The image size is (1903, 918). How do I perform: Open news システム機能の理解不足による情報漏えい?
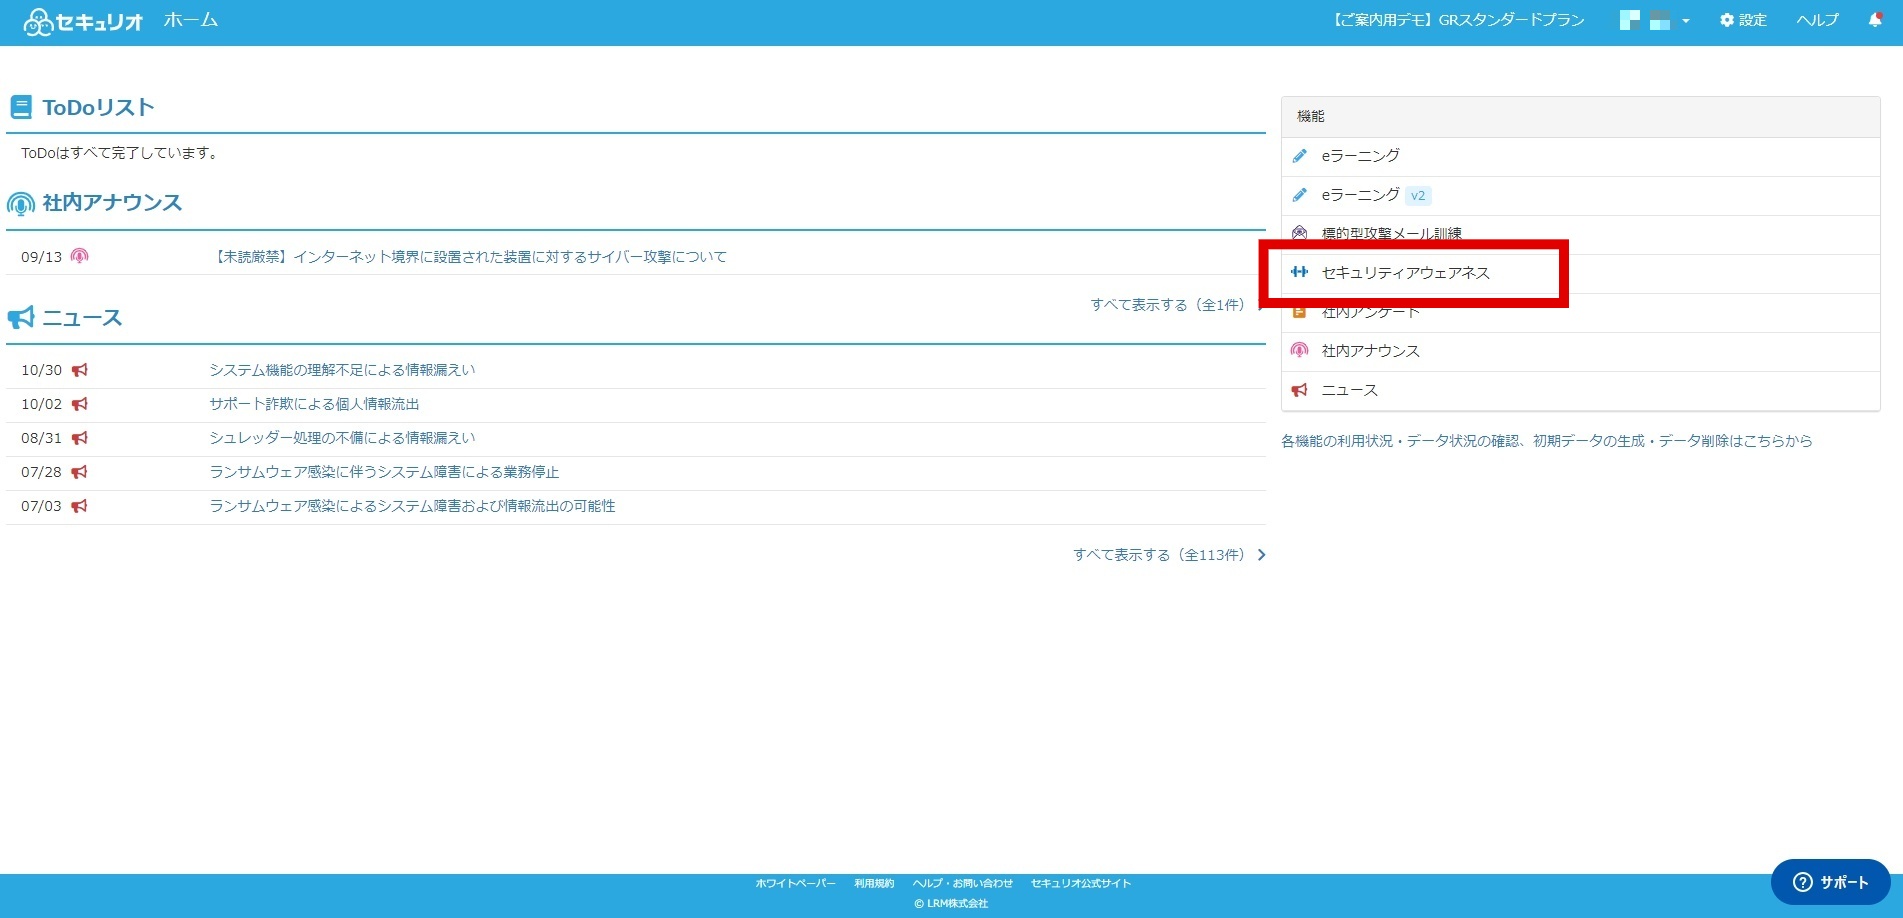tap(342, 370)
